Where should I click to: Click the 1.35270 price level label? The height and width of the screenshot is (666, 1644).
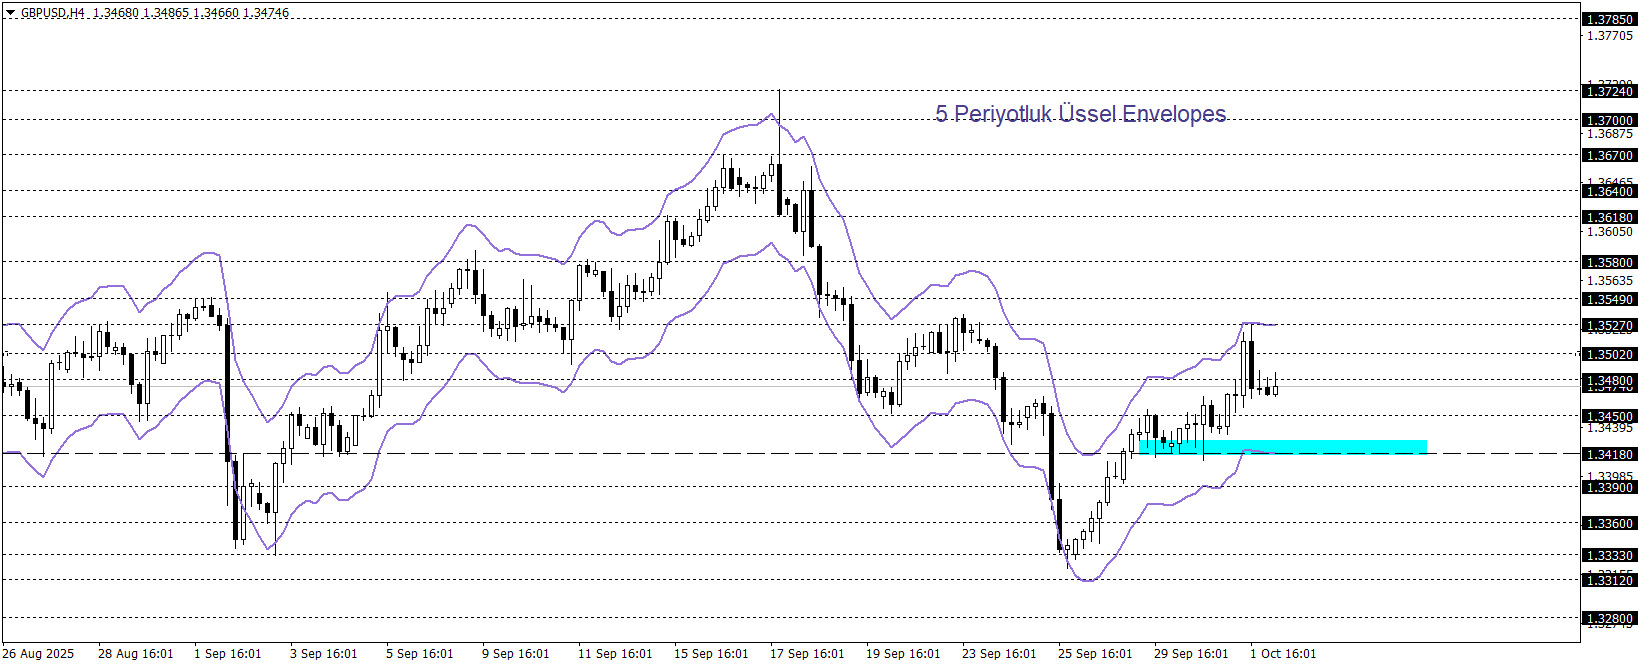[x=1609, y=326]
